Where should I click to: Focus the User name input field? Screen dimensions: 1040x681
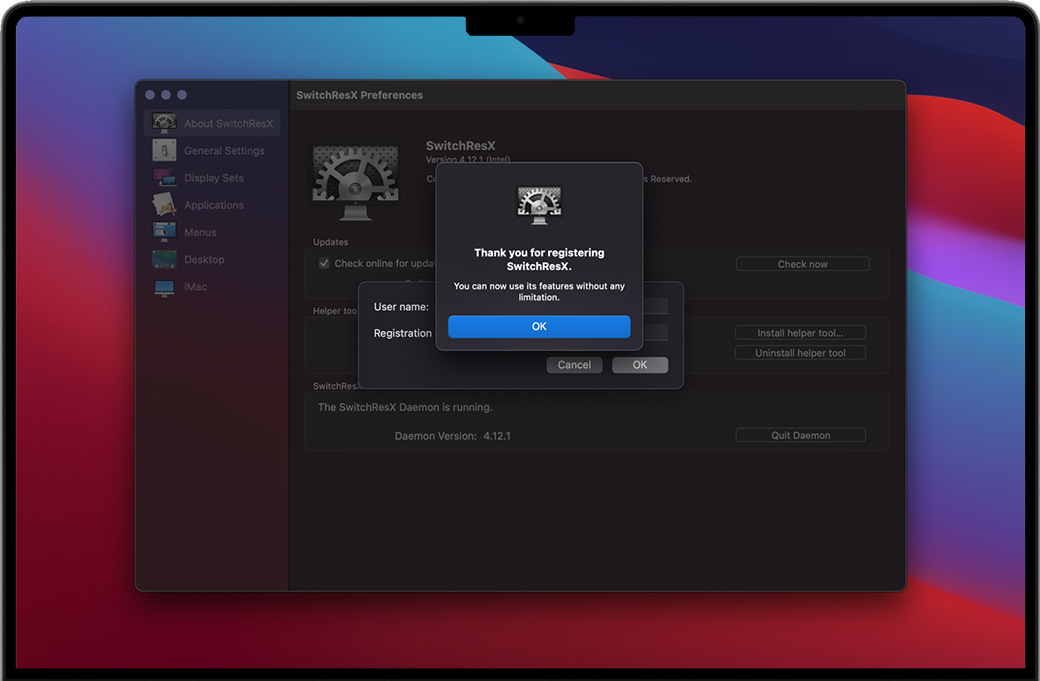pyautogui.click(x=655, y=306)
